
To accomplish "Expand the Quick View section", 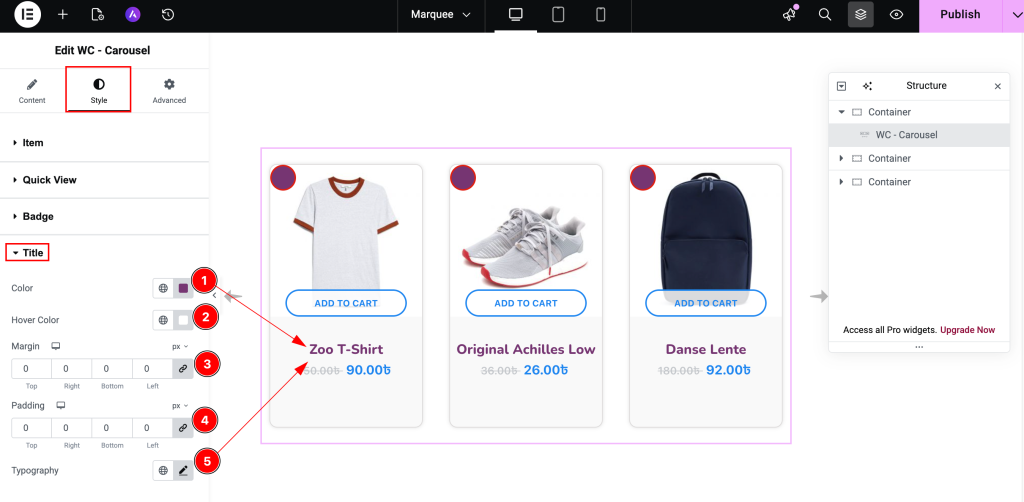I will [x=50, y=180].
